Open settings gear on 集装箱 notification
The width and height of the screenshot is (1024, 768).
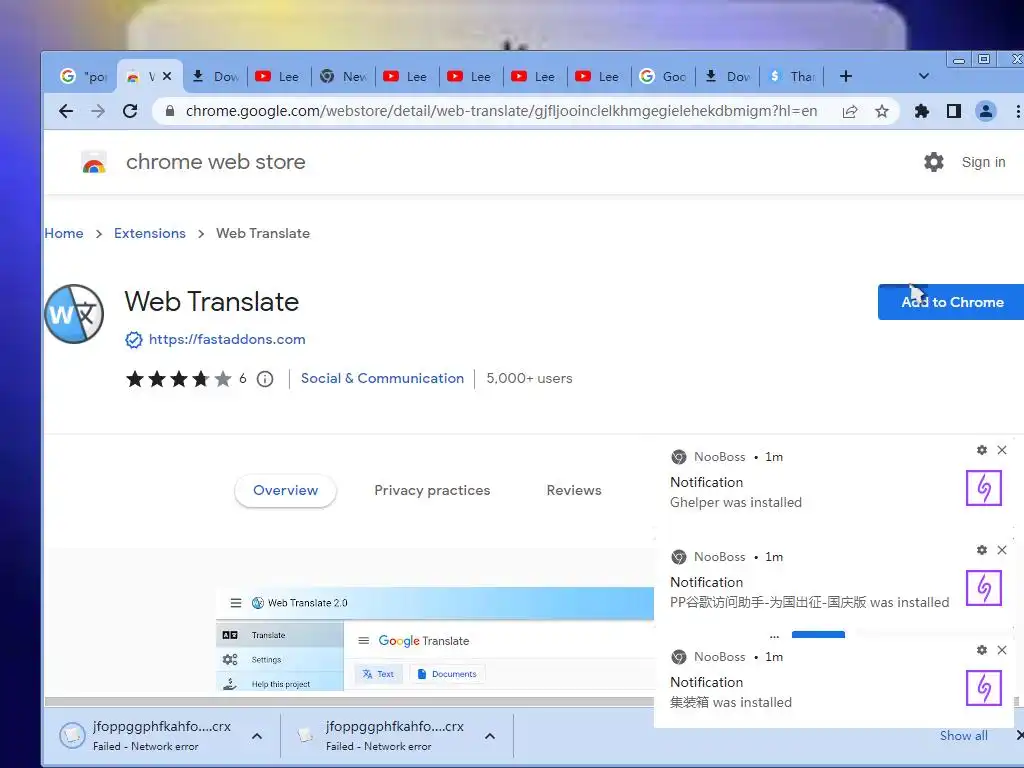pos(982,650)
